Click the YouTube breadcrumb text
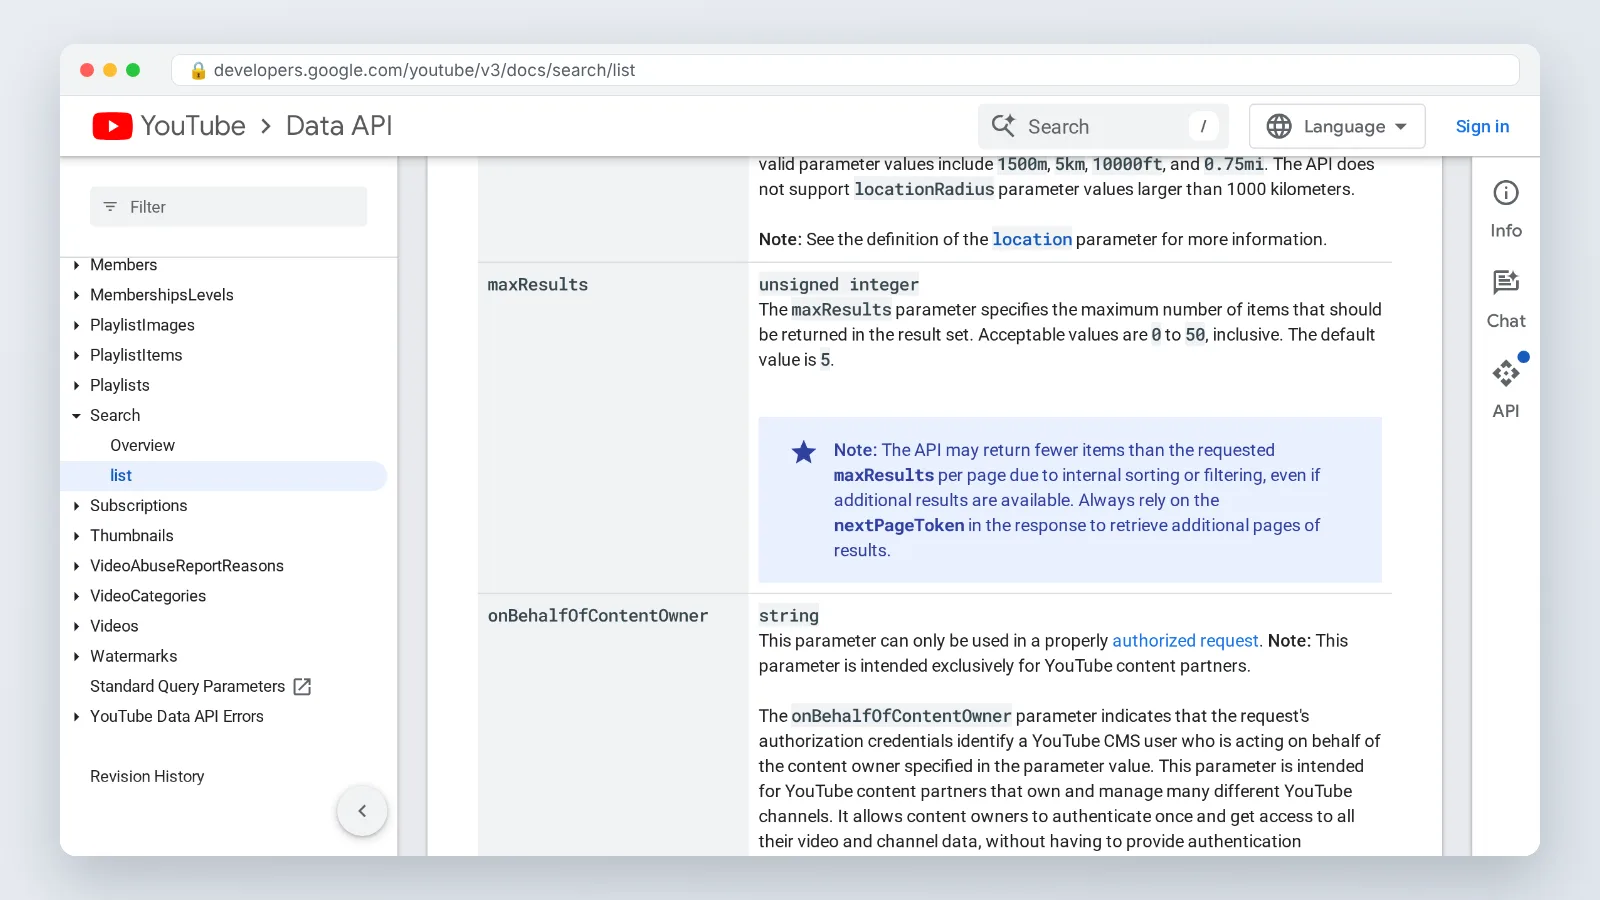The height and width of the screenshot is (900, 1600). tap(193, 126)
